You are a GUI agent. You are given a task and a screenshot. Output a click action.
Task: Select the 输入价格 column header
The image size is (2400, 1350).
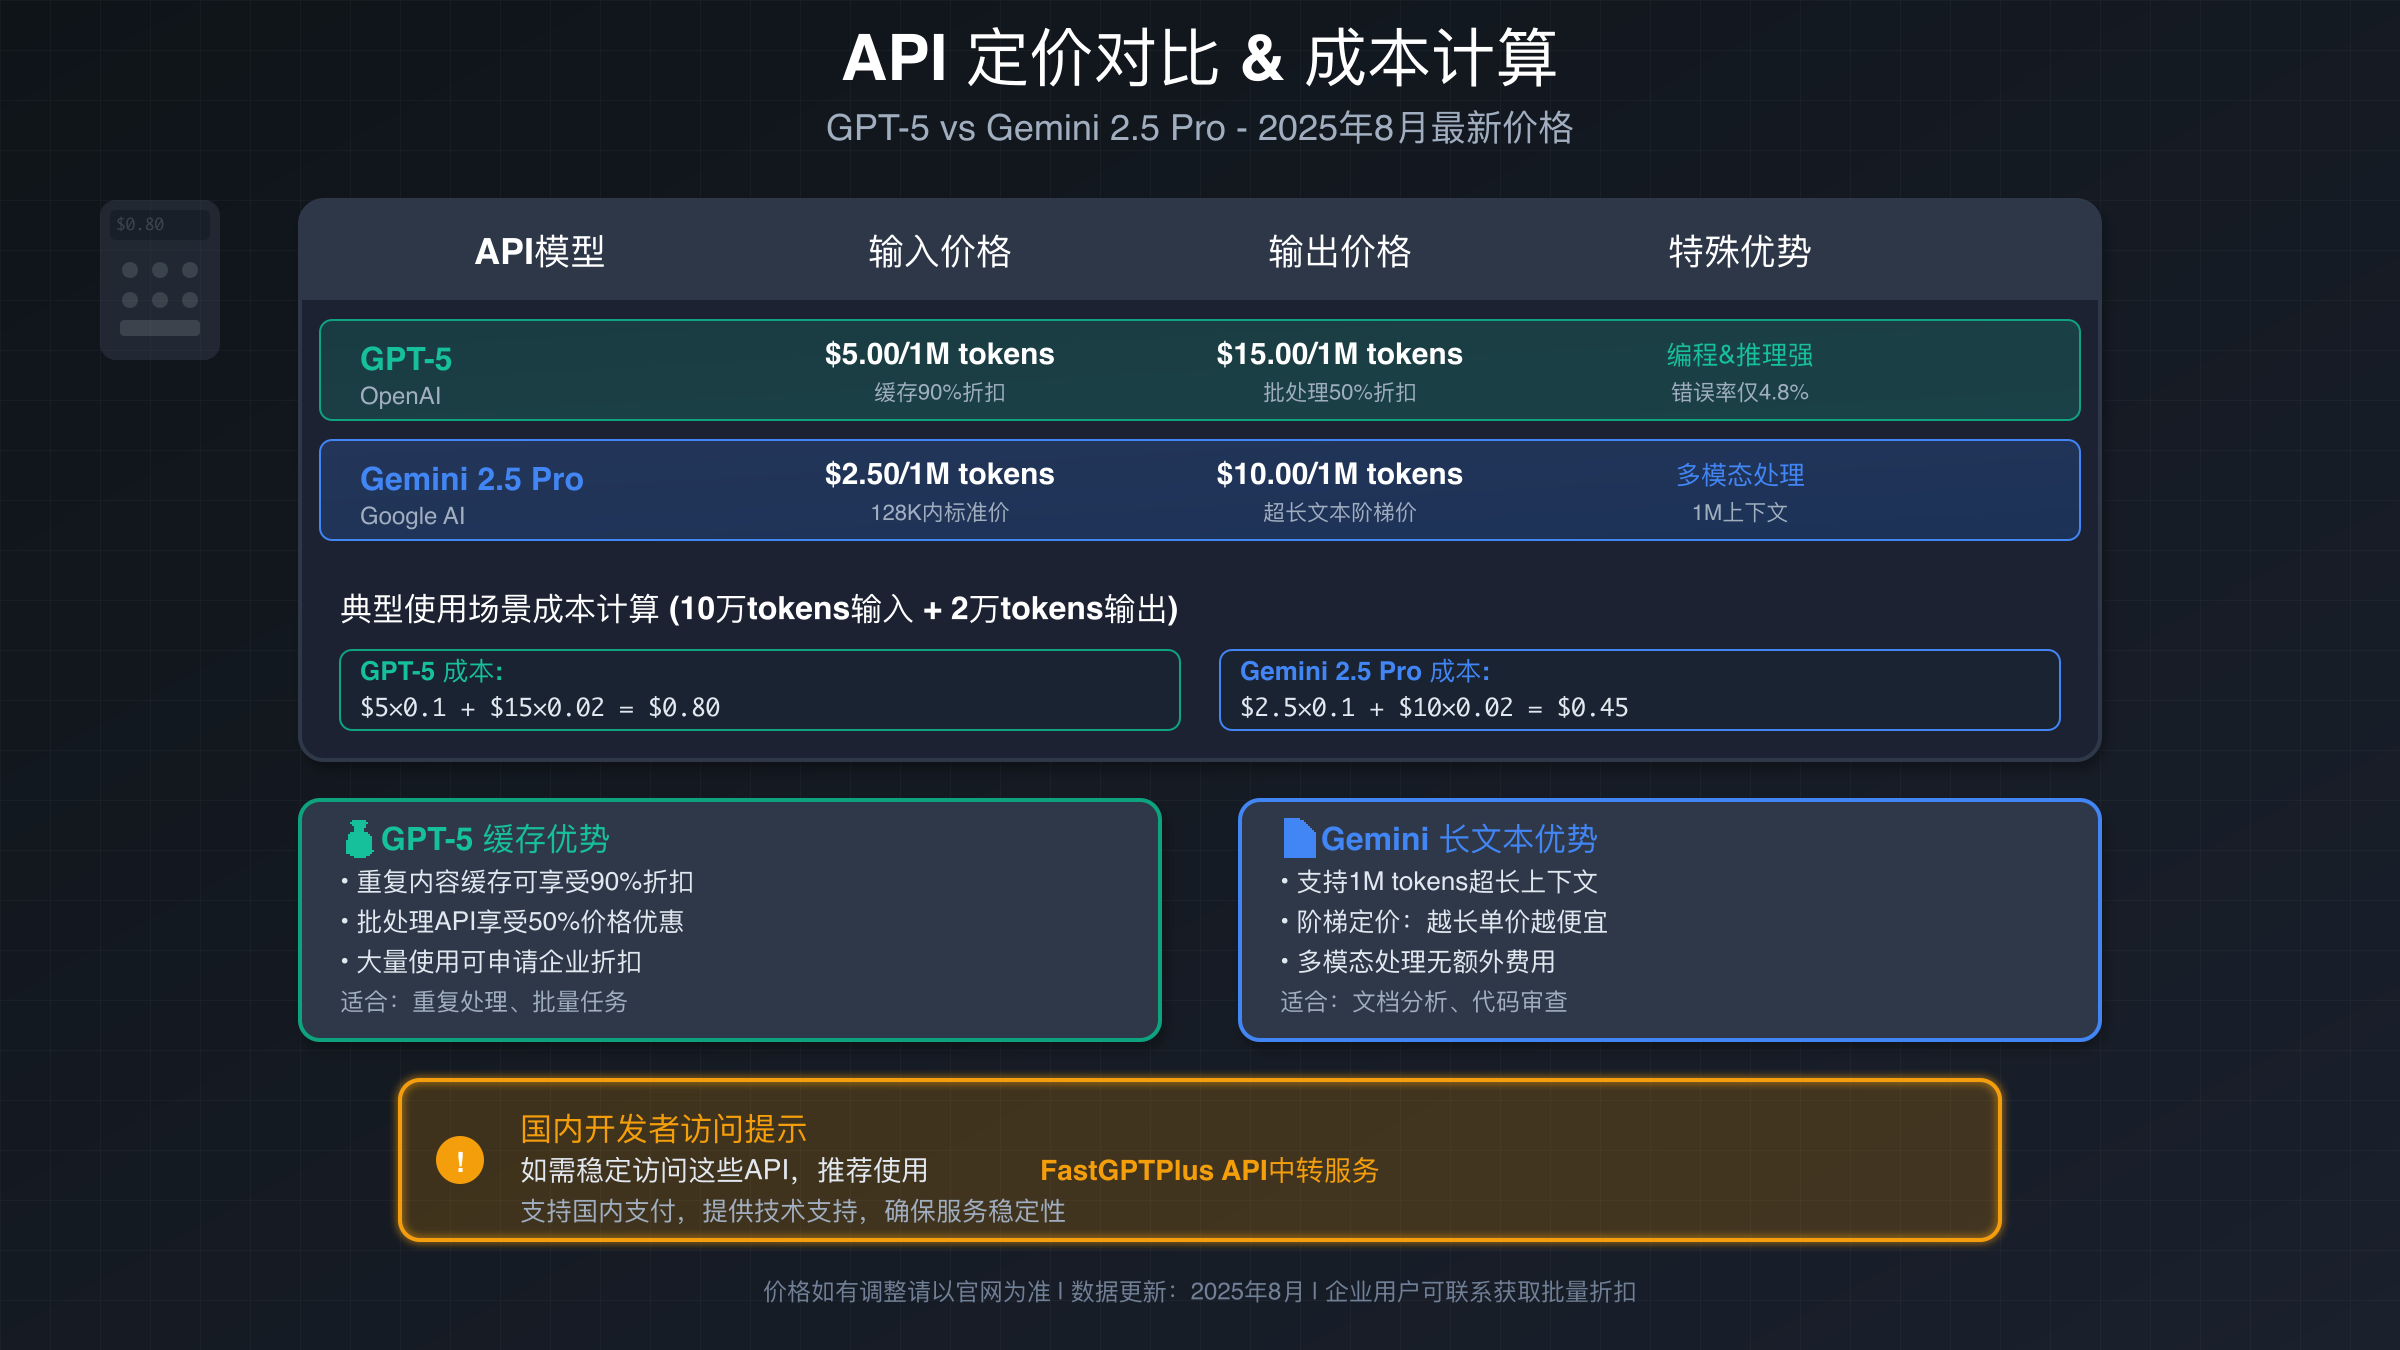[940, 251]
